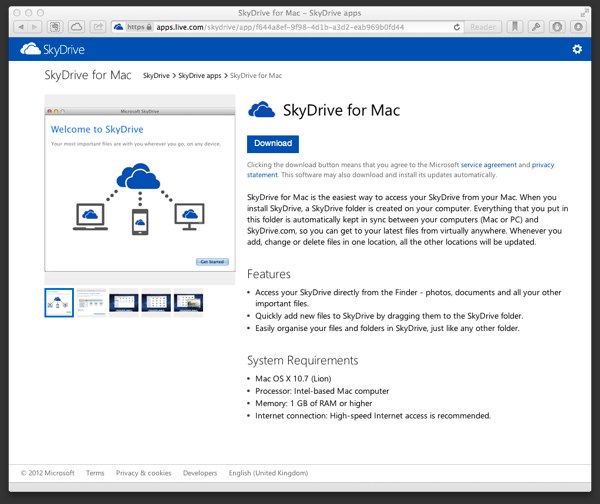Image resolution: width=600 pixels, height=504 pixels.
Task: Open the SkyDrive settings gear icon
Action: pos(577,49)
